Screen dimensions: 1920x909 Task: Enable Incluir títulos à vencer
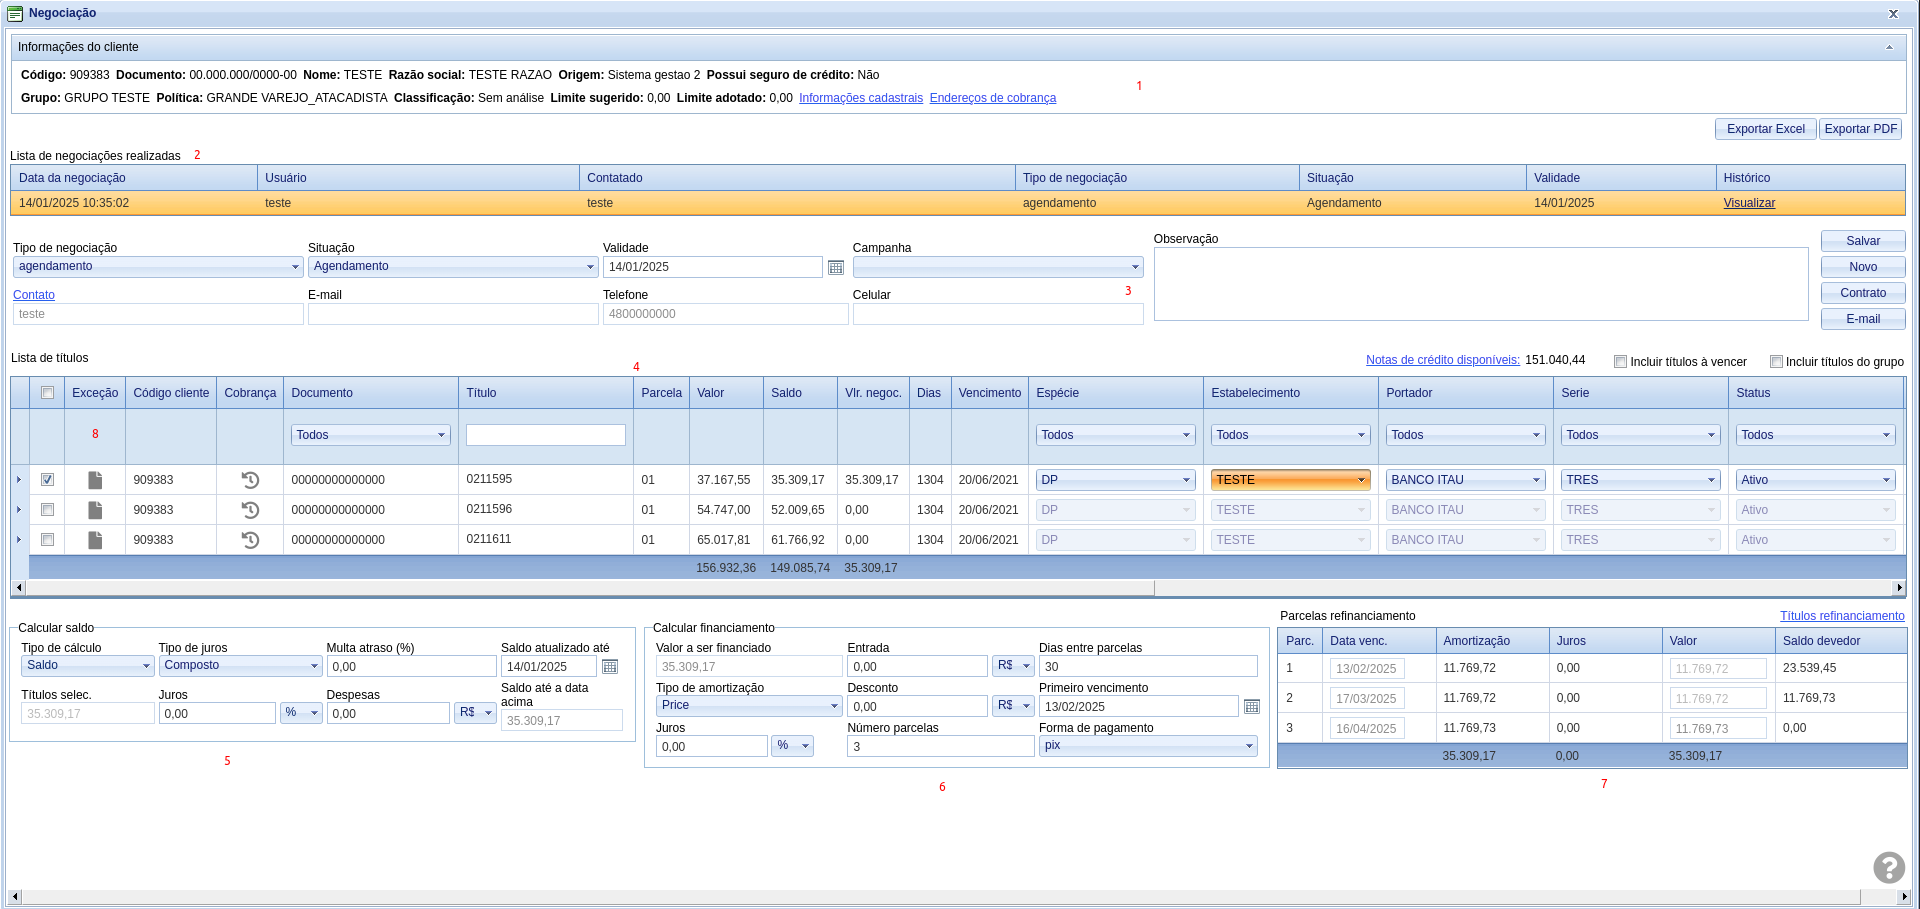click(x=1620, y=362)
